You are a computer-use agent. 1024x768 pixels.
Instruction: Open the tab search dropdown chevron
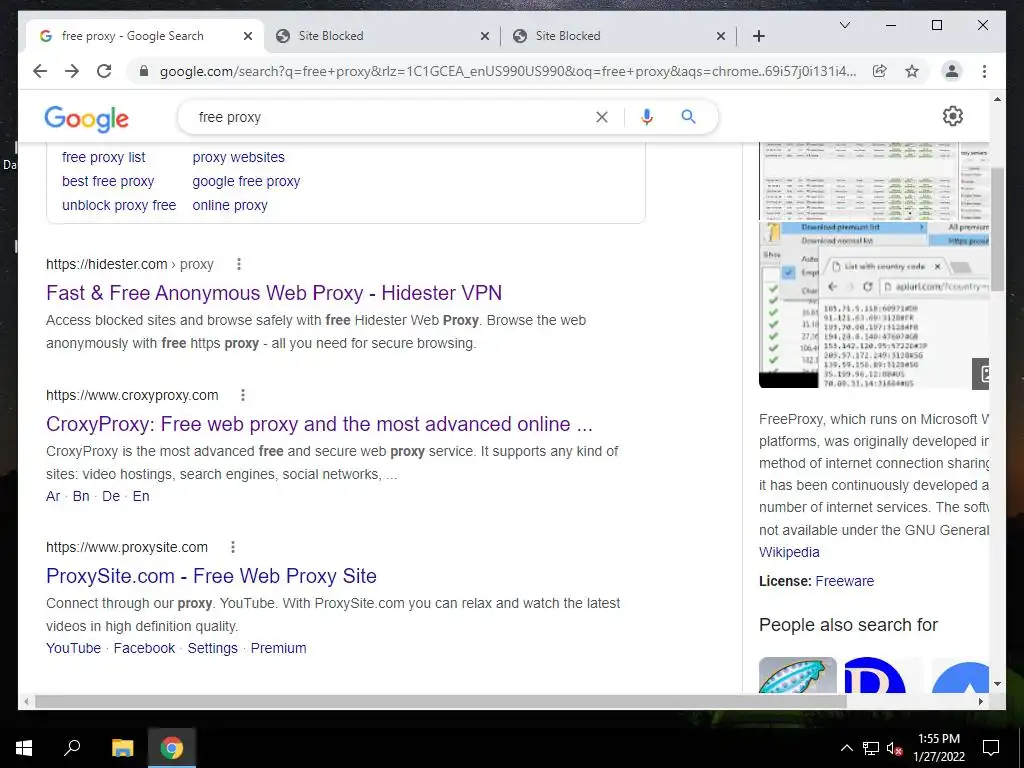pyautogui.click(x=844, y=25)
